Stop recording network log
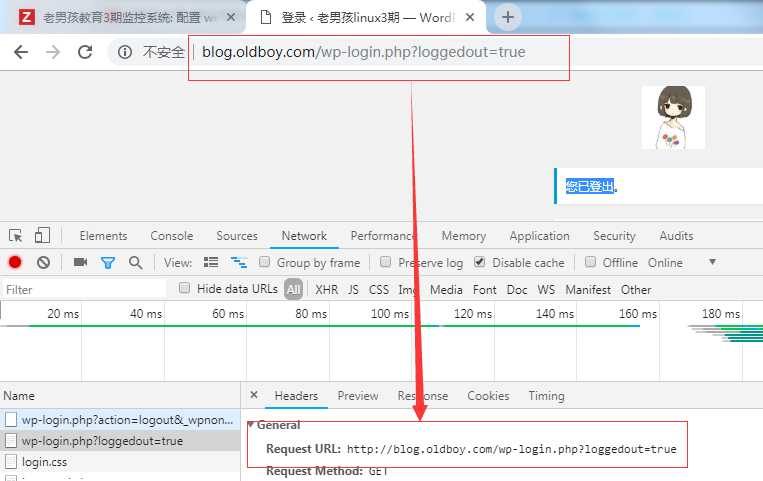The height and width of the screenshot is (481, 763). (x=15, y=263)
